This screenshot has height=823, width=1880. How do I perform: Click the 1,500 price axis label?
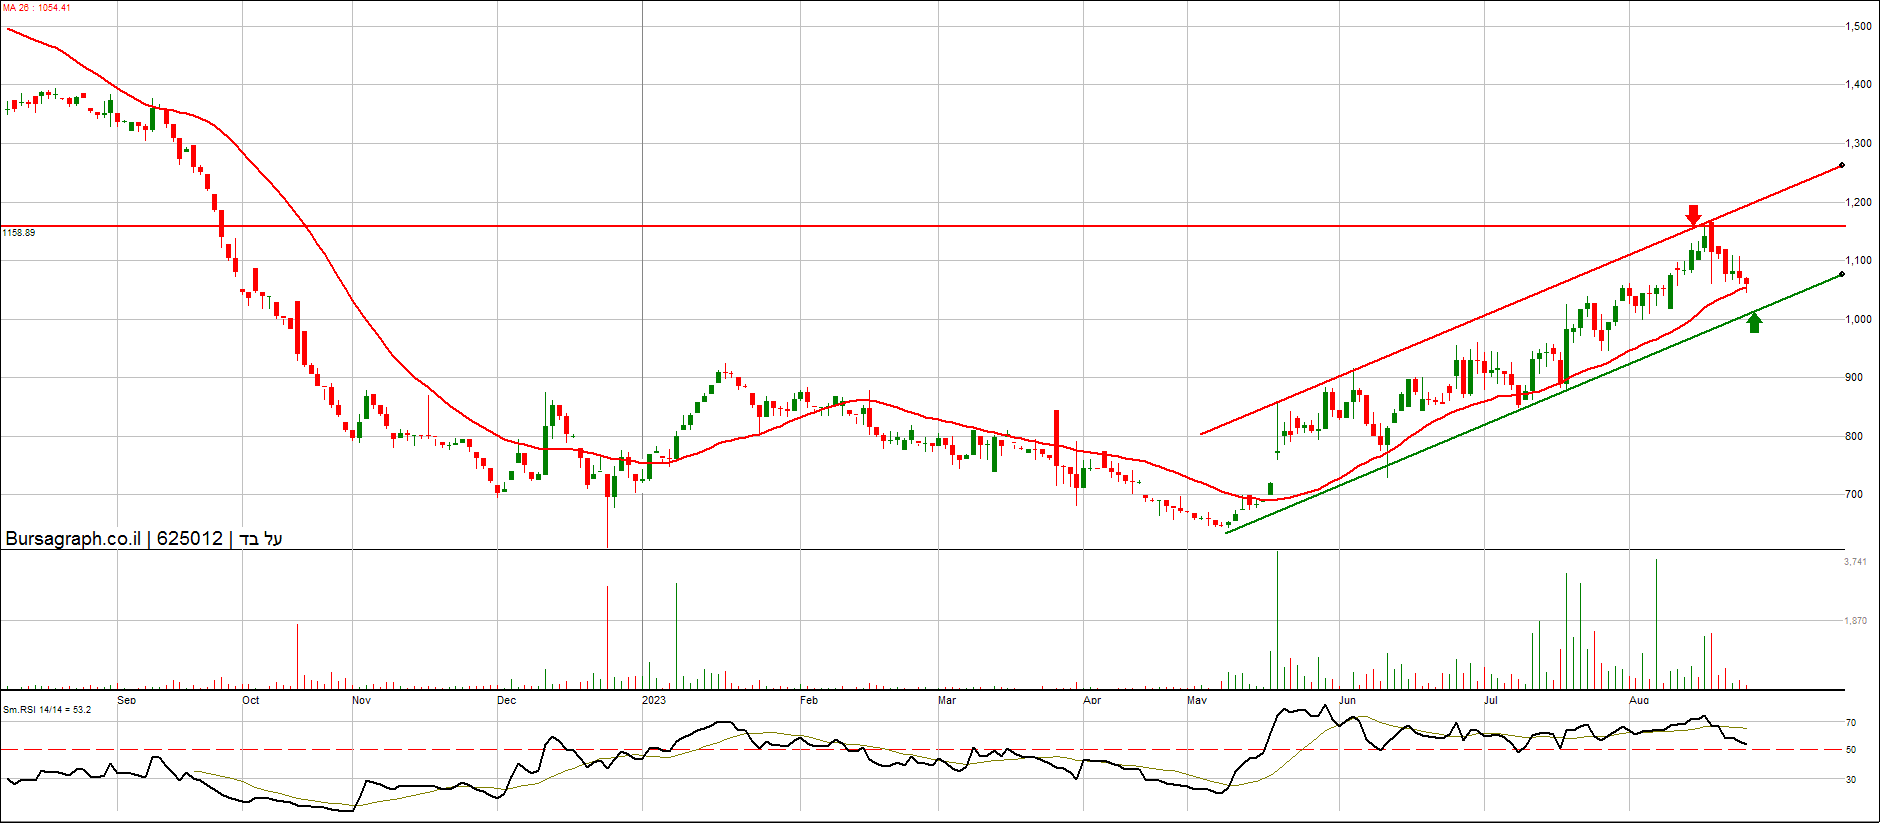click(x=1858, y=27)
